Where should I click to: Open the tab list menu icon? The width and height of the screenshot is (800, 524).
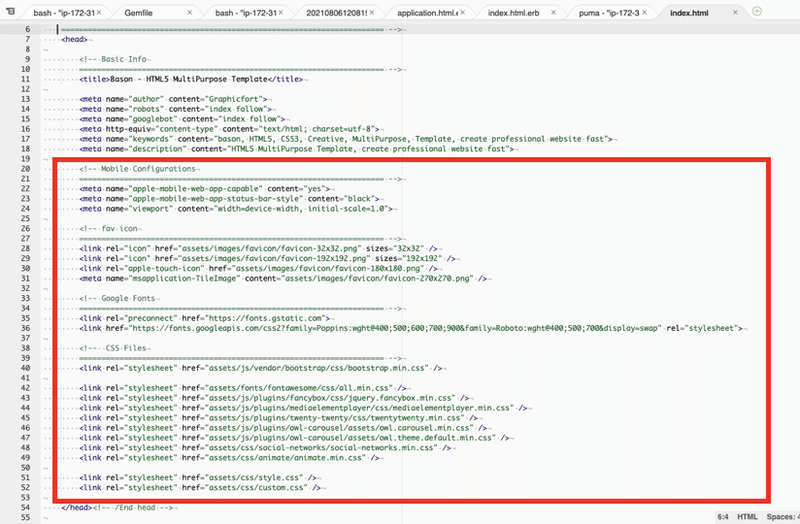pyautogui.click(x=10, y=11)
